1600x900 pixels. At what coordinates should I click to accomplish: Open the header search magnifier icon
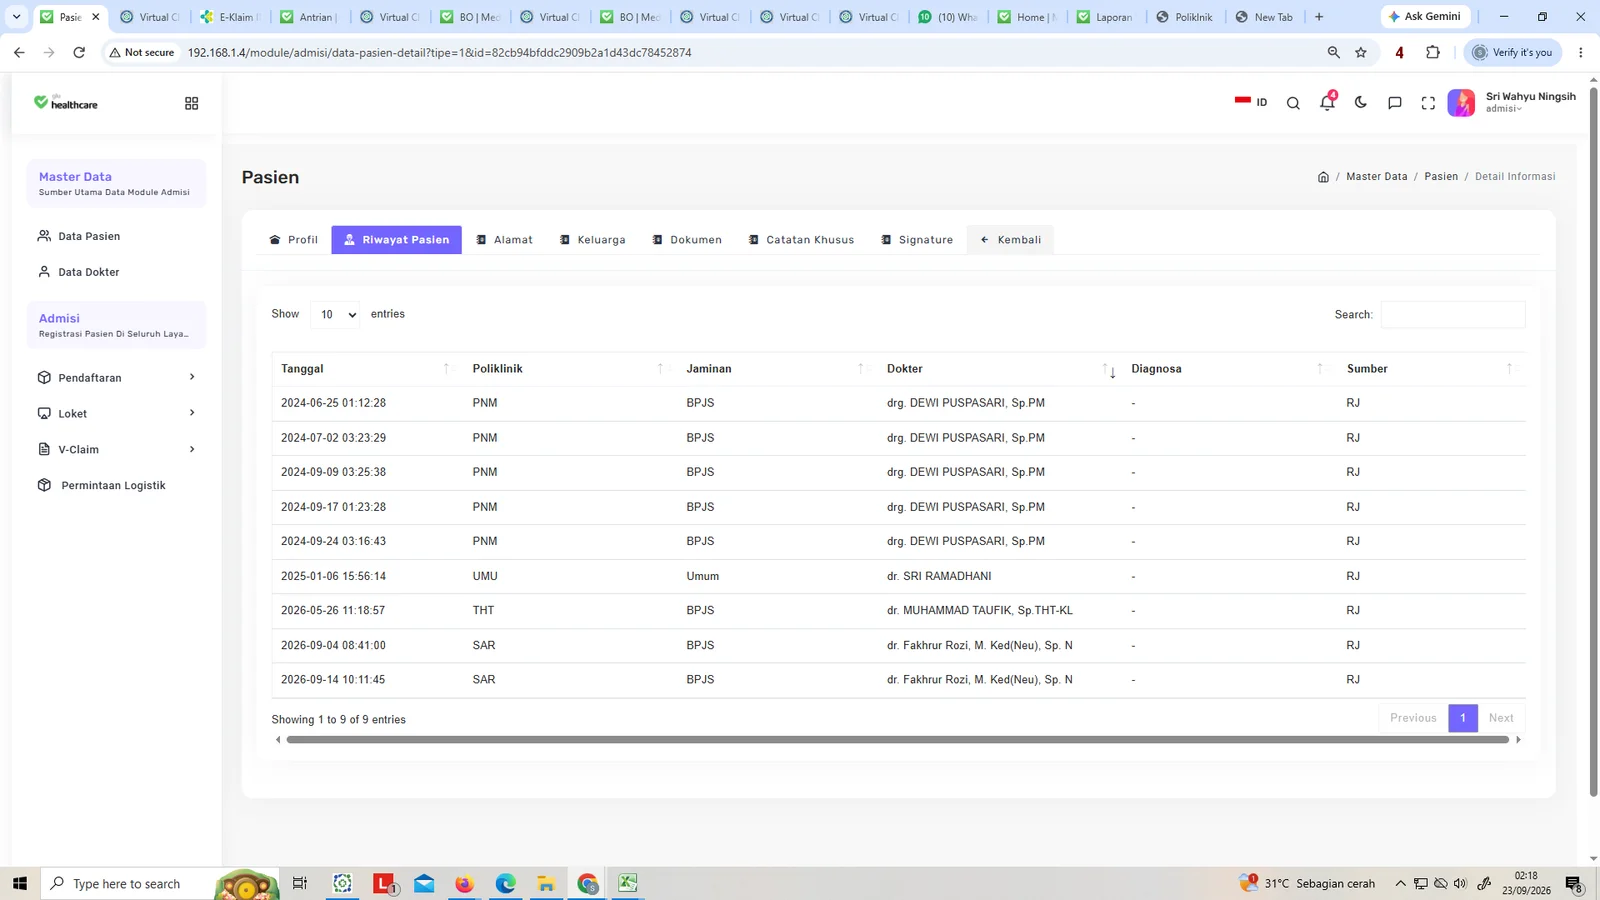[1293, 103]
